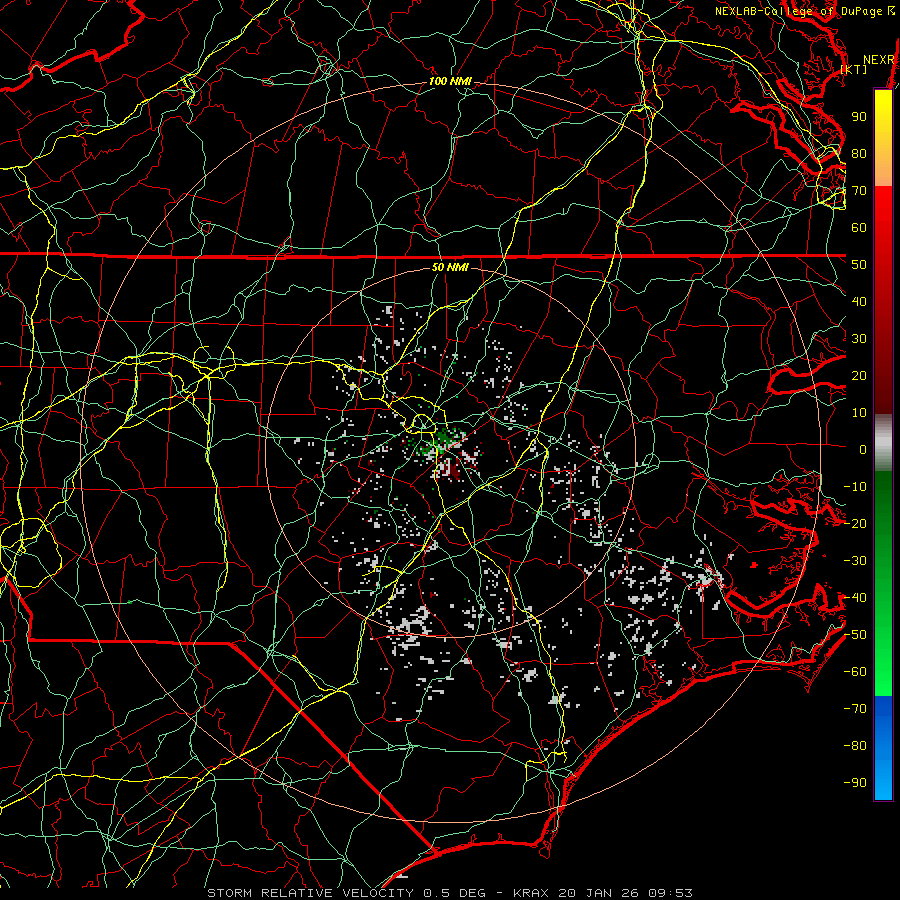Click the NEXR label at top right
This screenshot has width=900, height=900.
(x=879, y=60)
